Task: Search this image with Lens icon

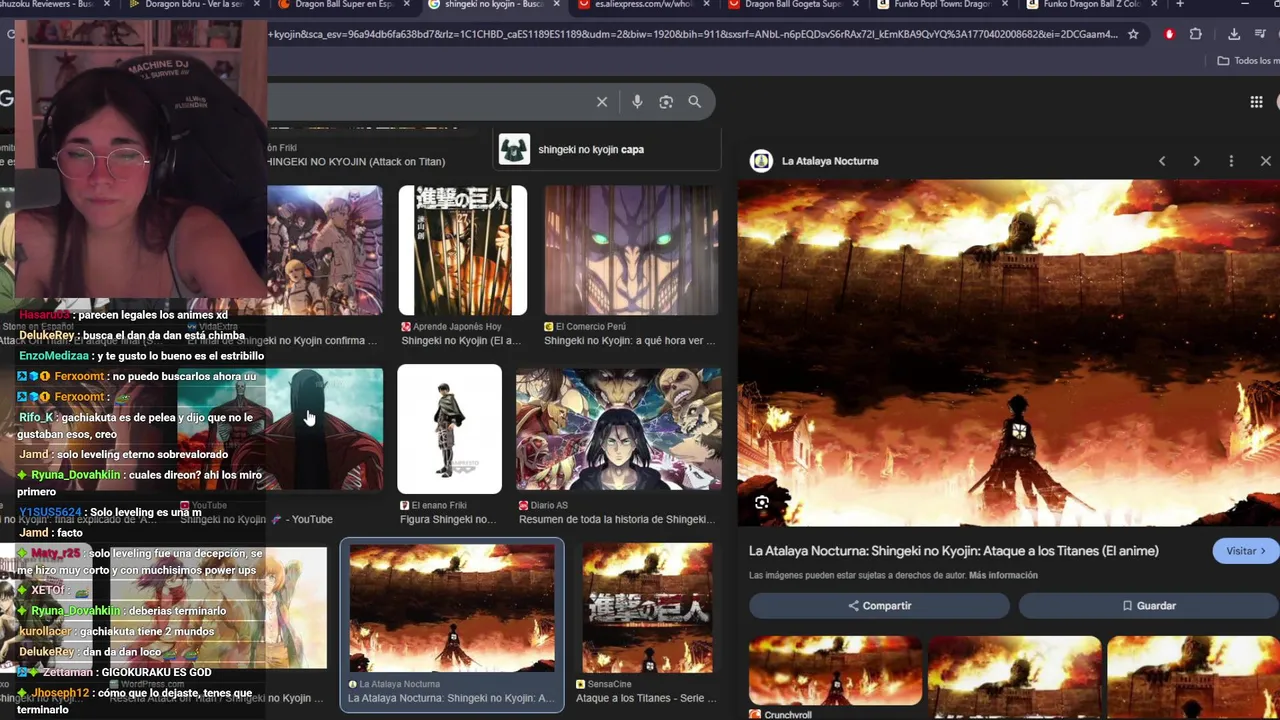Action: (762, 502)
